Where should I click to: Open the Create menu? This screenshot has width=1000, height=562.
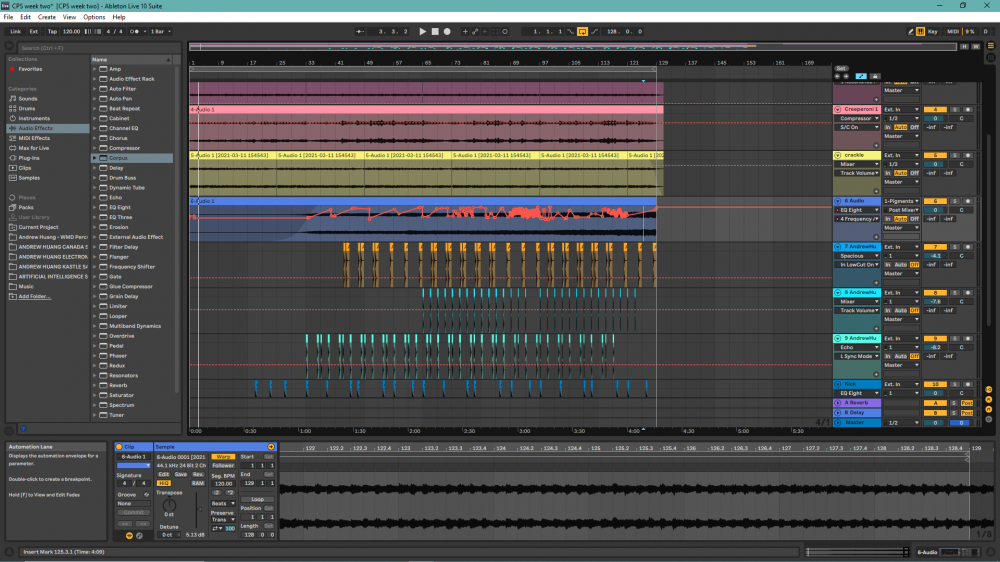[46, 17]
